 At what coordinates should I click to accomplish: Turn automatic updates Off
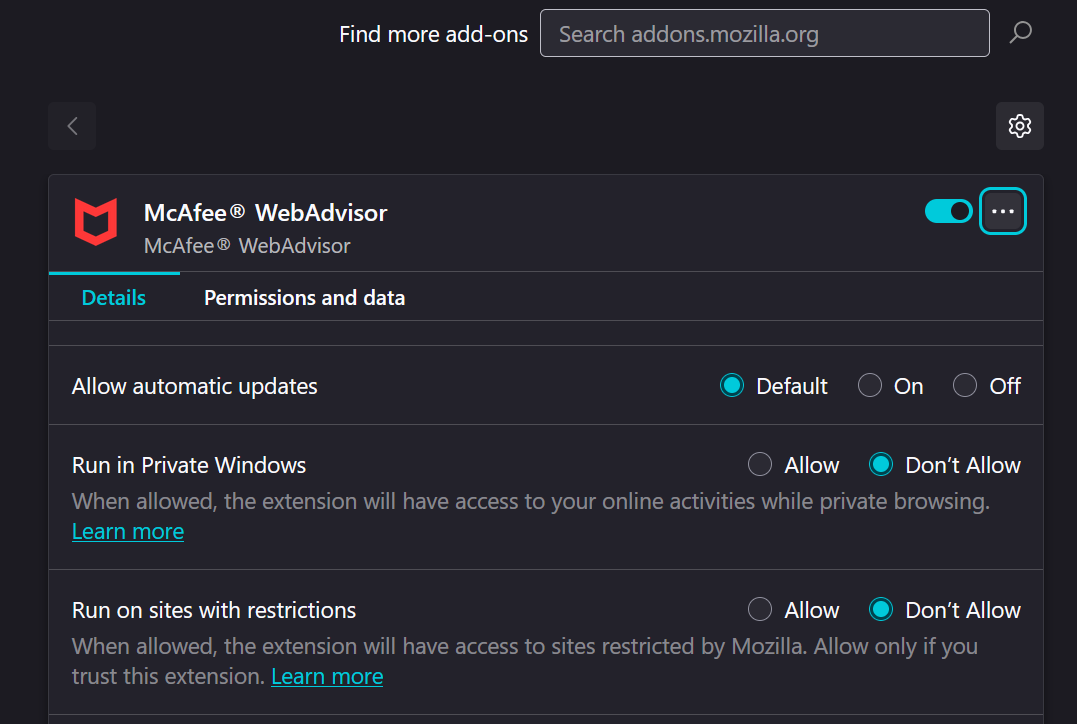[x=965, y=386]
